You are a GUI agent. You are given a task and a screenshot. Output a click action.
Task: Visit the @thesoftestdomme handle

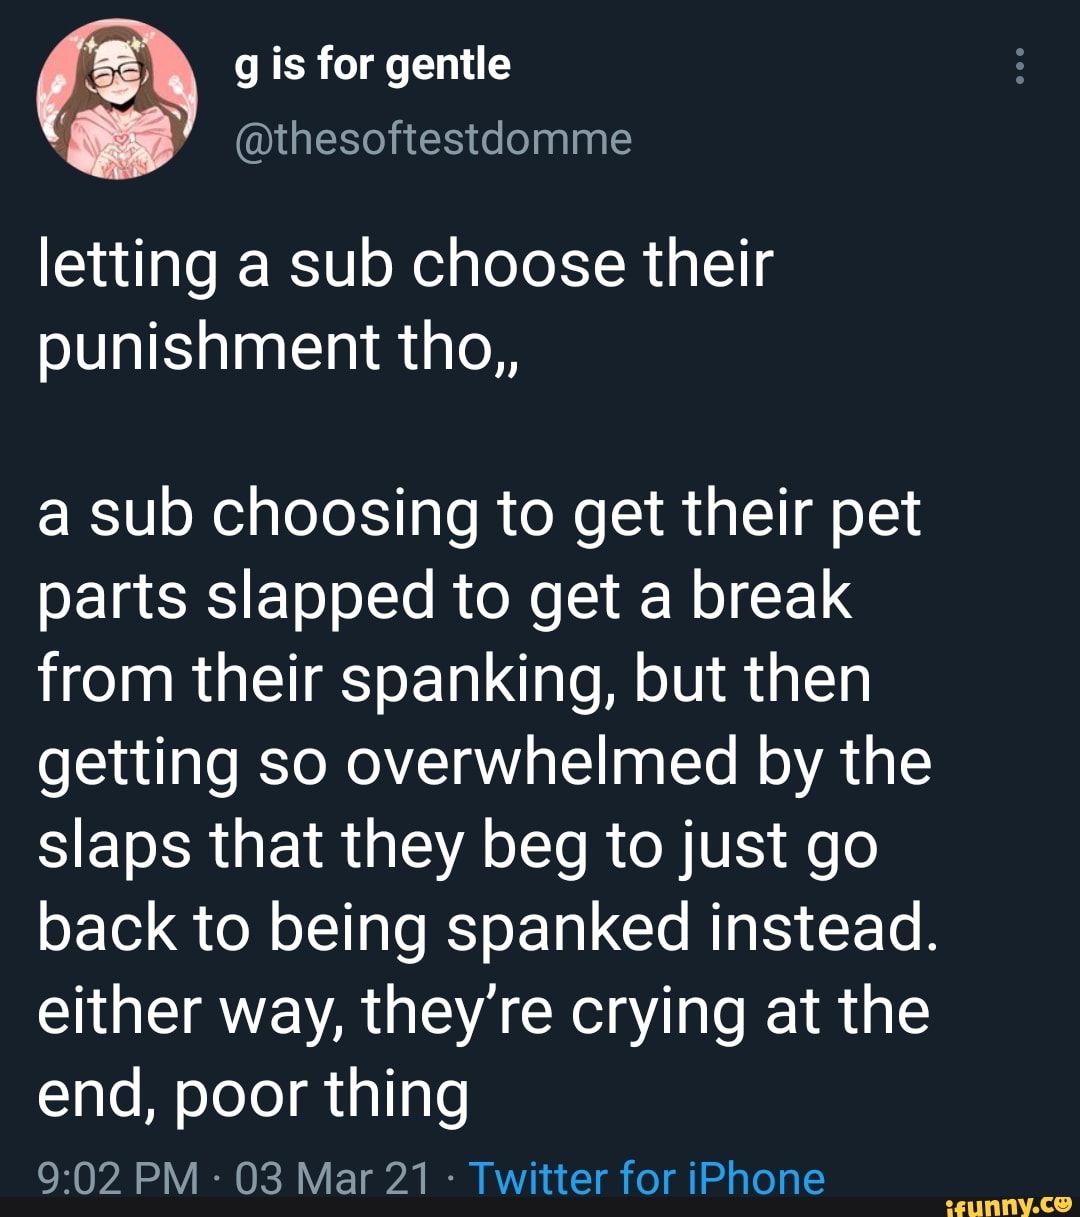point(433,140)
